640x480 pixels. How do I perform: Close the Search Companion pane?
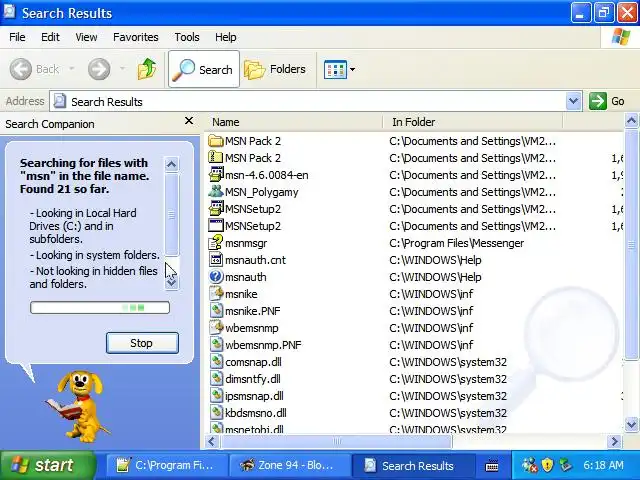coord(189,121)
